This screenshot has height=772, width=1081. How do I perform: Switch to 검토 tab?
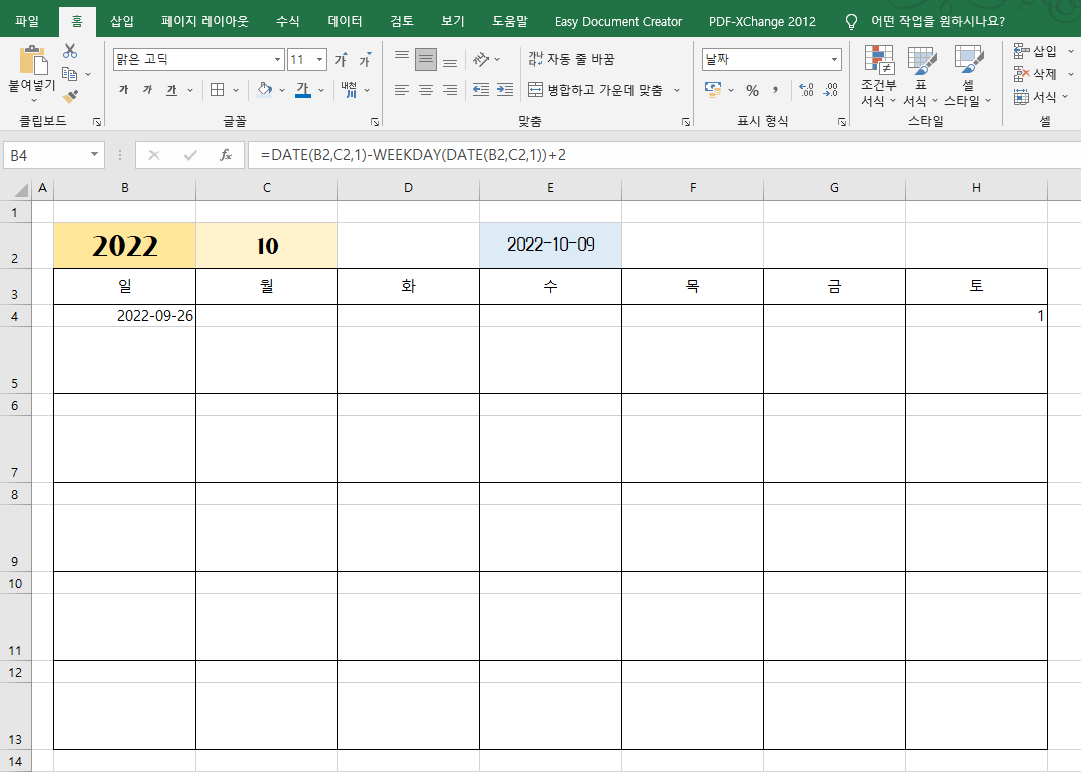pos(402,21)
